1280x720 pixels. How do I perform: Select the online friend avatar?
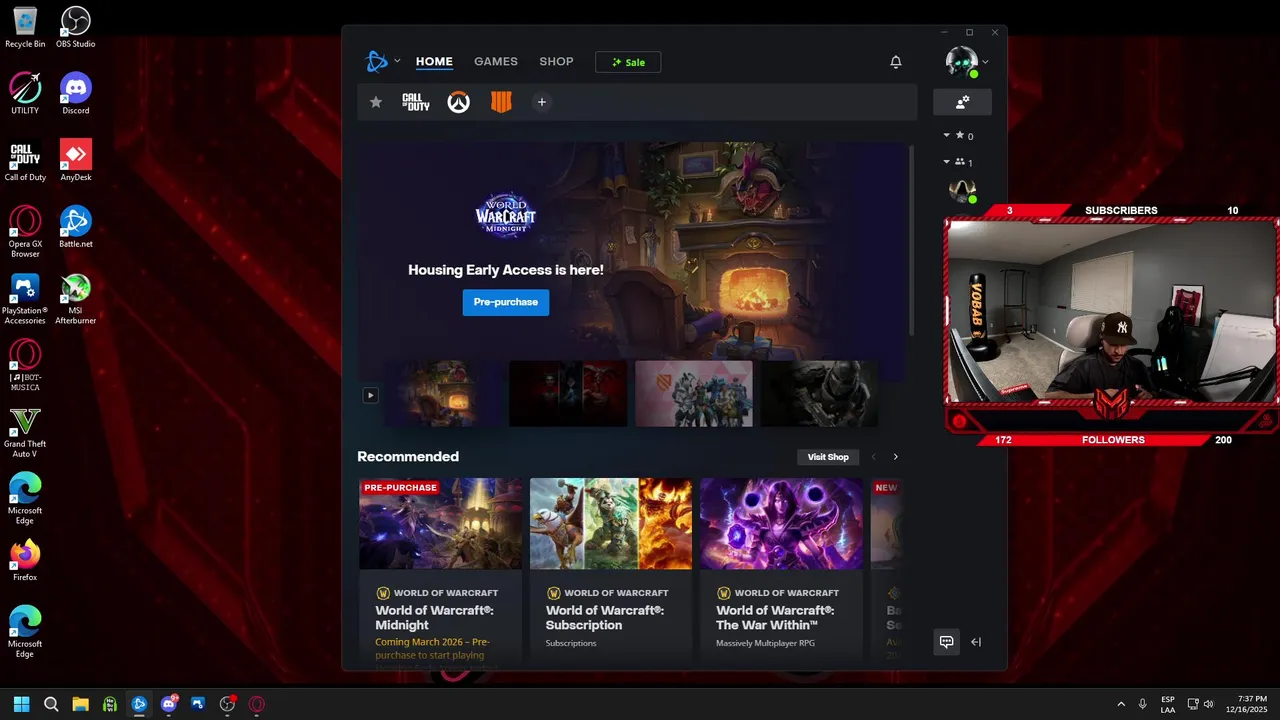(x=962, y=190)
